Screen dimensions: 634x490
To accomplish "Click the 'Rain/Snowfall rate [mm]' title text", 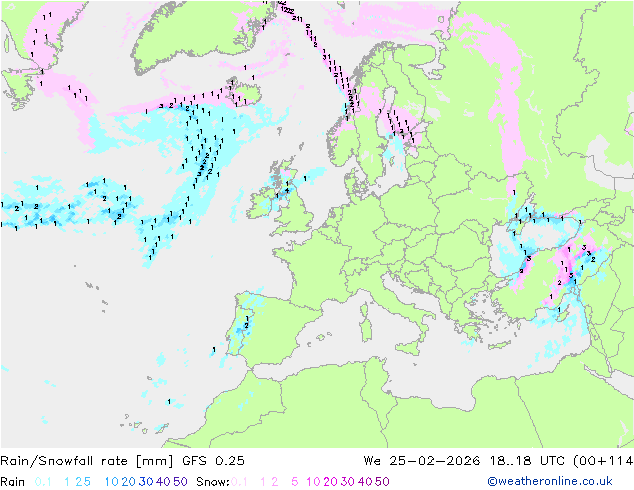I will [x=87, y=461].
